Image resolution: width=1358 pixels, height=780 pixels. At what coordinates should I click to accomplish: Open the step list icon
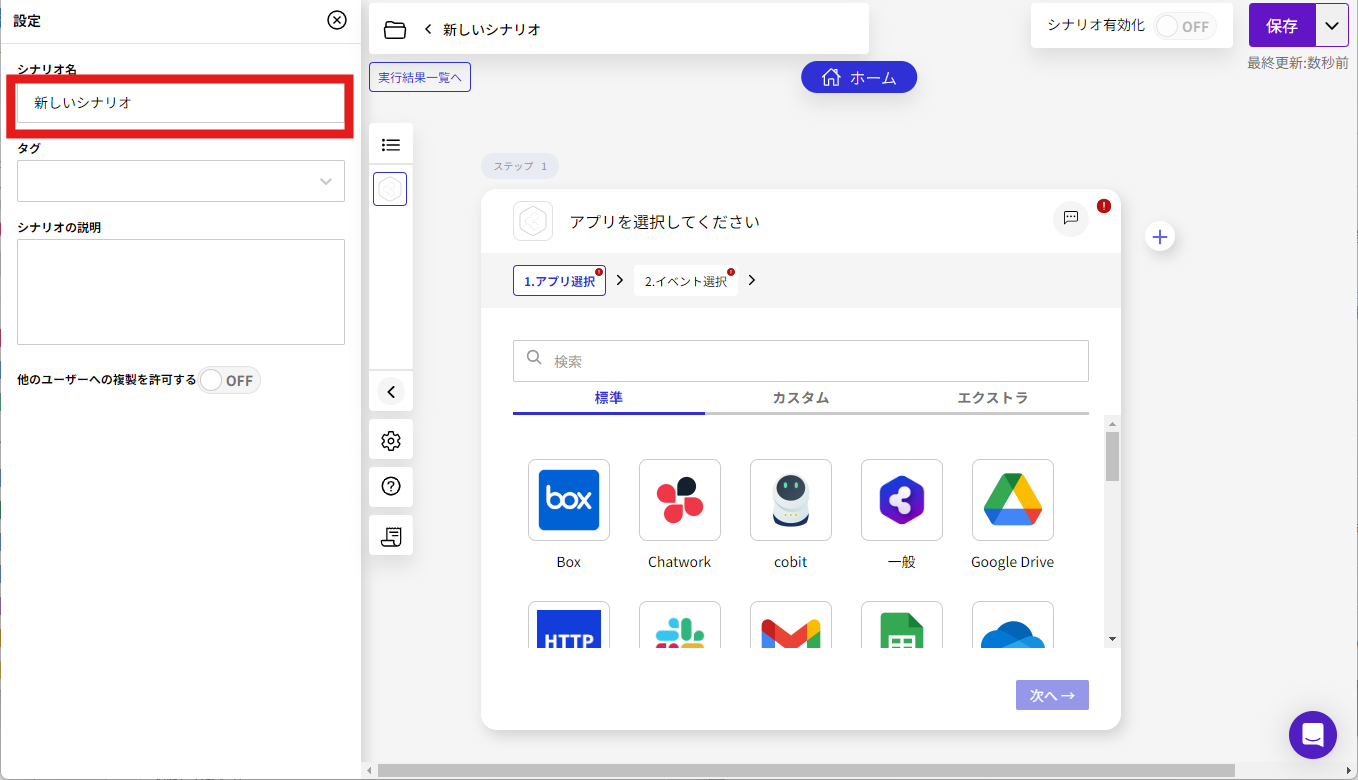[391, 145]
